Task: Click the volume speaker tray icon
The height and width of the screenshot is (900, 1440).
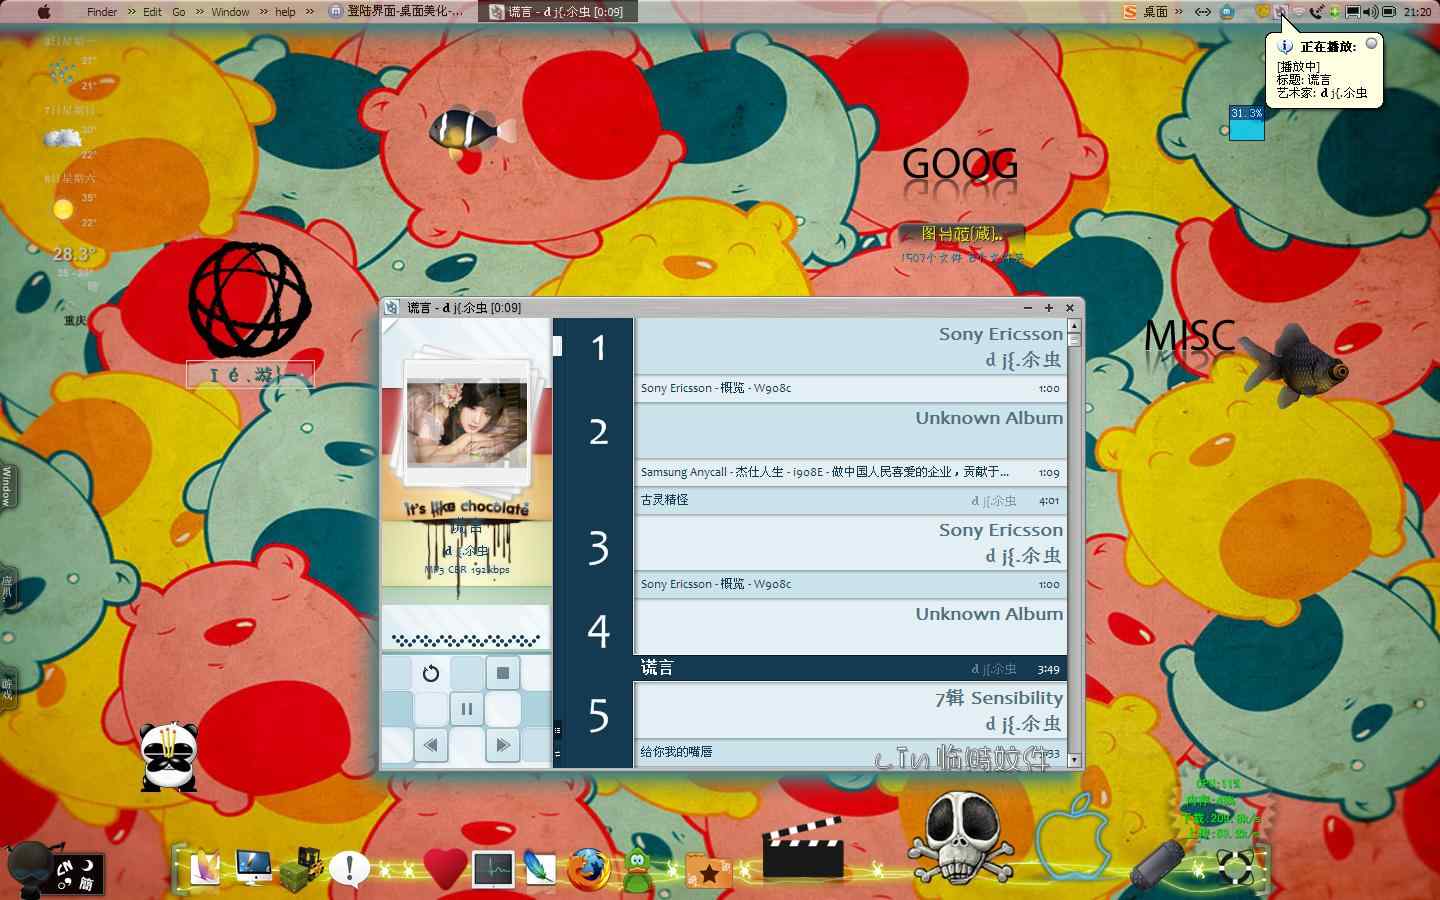Action: tap(1370, 12)
